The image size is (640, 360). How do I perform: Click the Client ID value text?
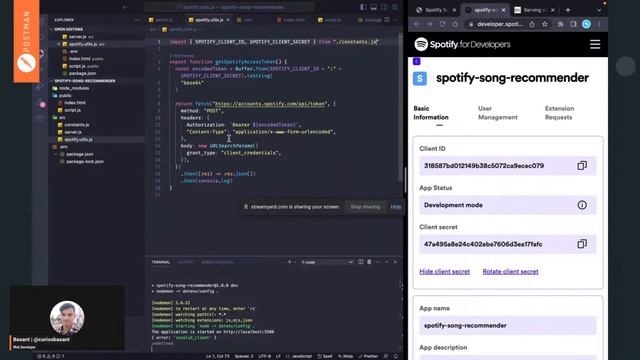tap(484, 166)
